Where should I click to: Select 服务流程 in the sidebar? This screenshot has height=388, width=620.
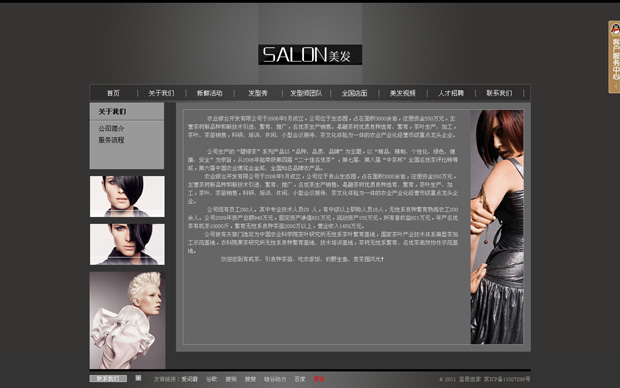111,140
